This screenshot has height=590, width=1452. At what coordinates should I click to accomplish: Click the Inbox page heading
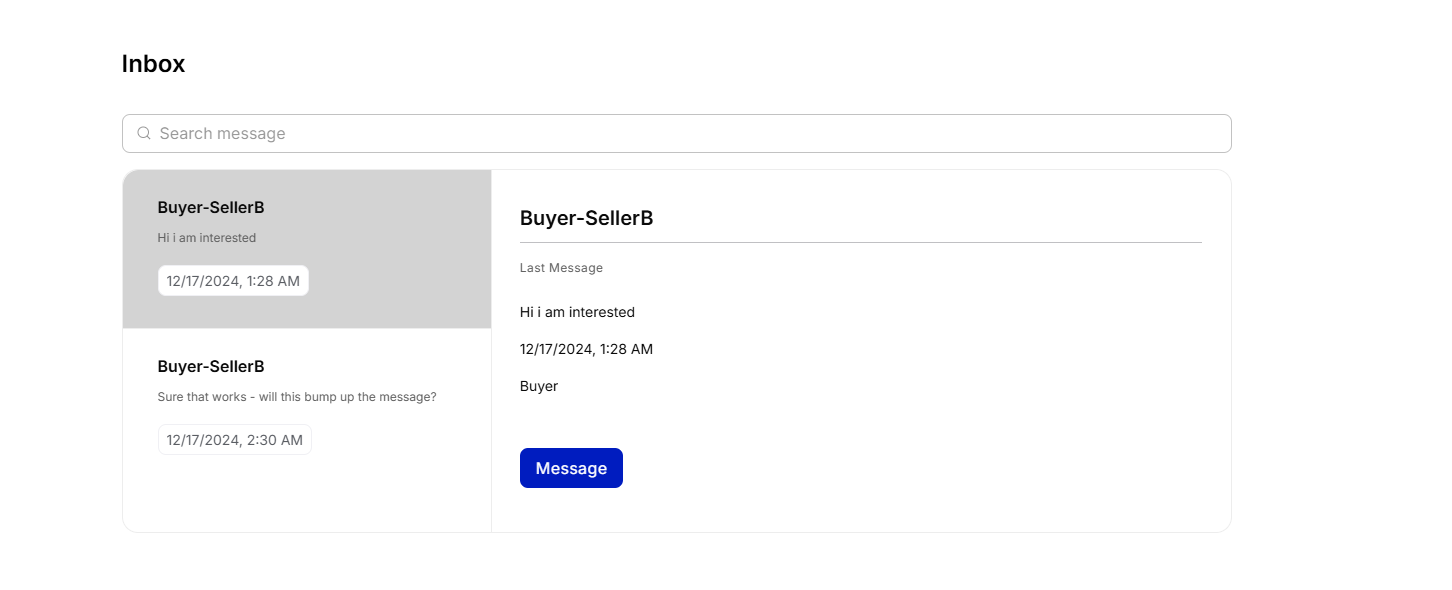click(x=153, y=64)
